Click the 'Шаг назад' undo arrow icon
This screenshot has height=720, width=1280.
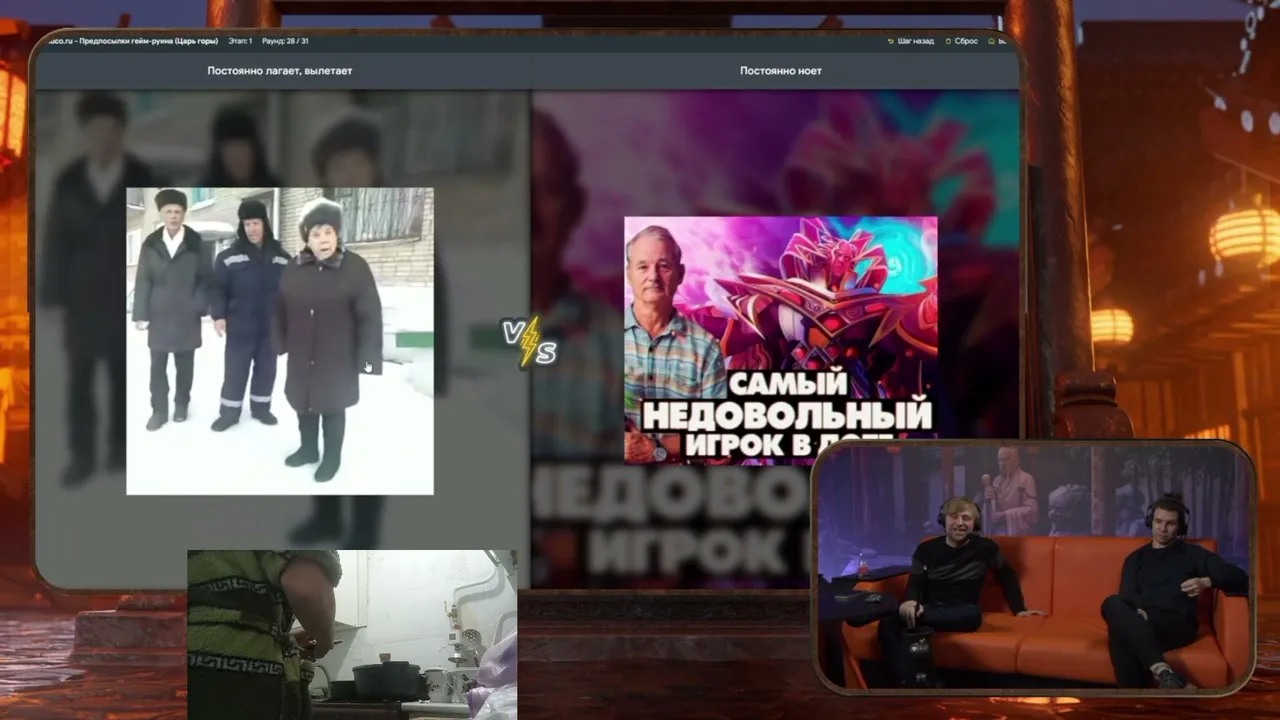(x=891, y=41)
